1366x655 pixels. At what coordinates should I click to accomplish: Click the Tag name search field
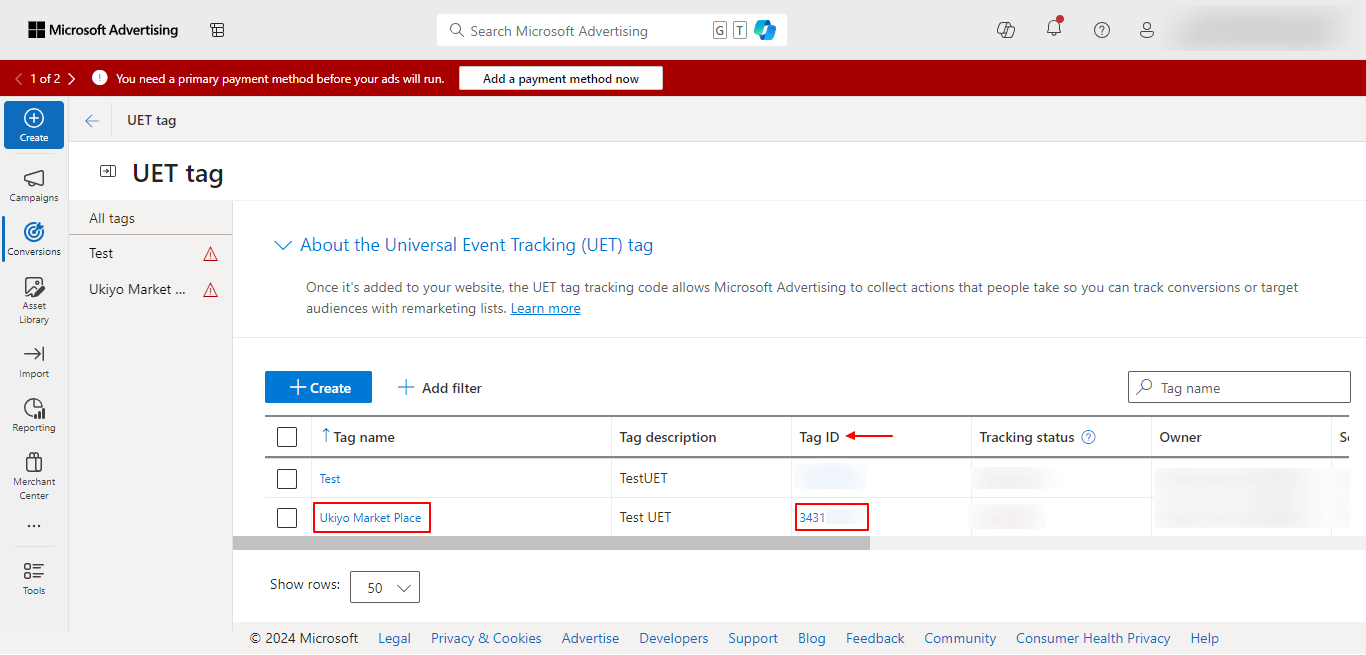(1239, 387)
